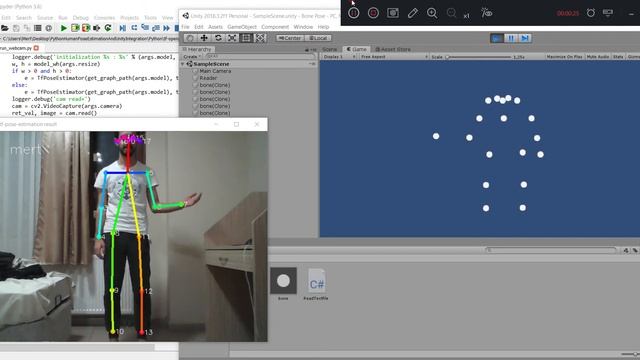Viewport: 640px width, 360px height.
Task: Click Spyder's Run selection icon
Action: [97, 28]
